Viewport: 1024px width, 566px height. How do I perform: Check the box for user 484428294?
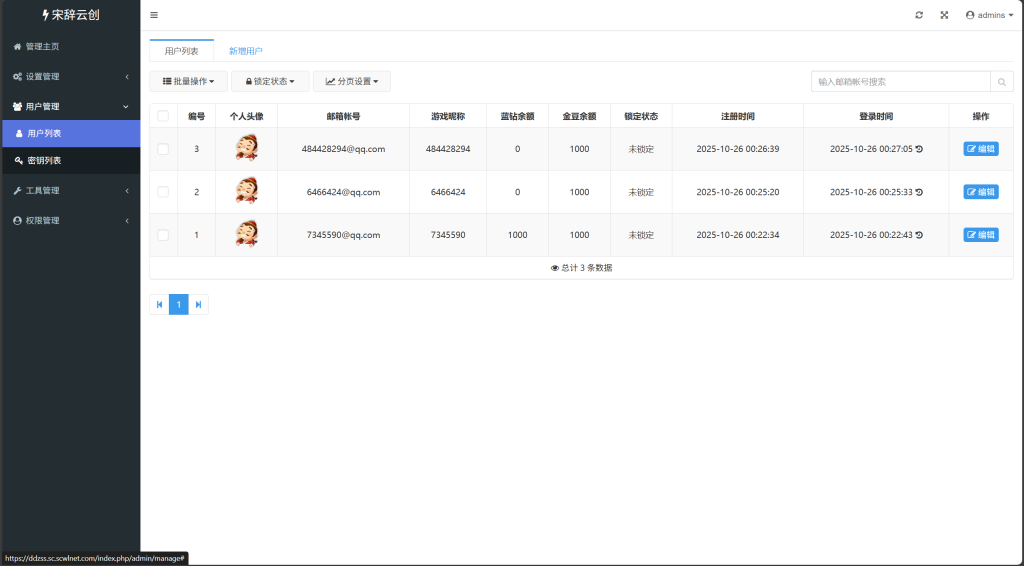coord(163,149)
